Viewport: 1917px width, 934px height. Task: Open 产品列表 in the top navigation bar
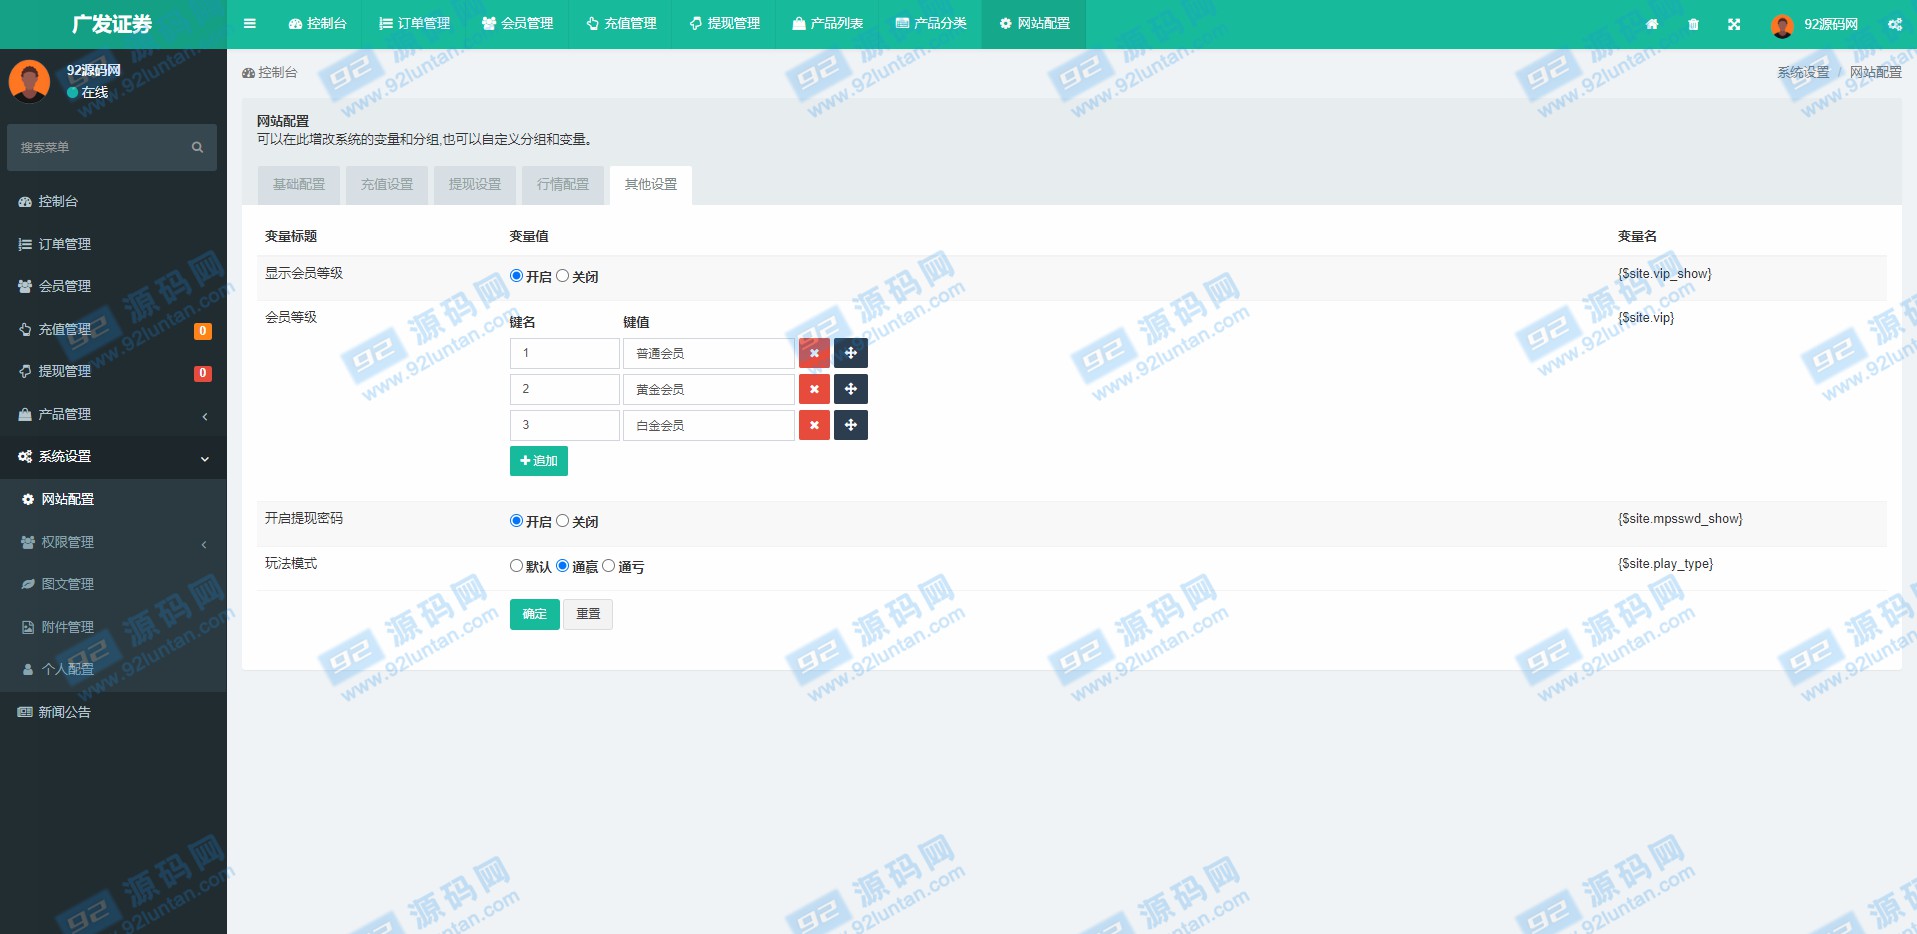click(828, 24)
